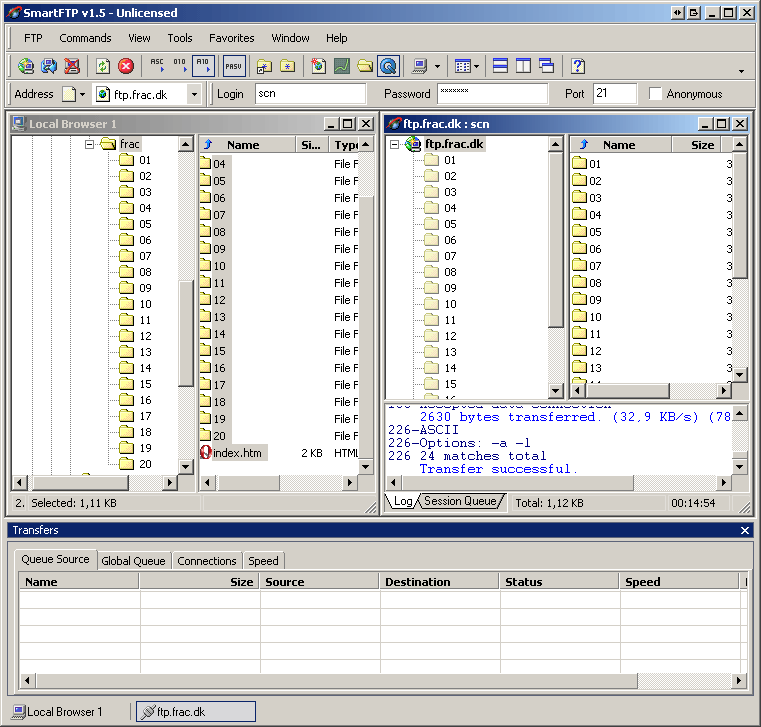Screen dimensions: 761x727
Task: Tile windows vertically icon
Action: click(523, 66)
